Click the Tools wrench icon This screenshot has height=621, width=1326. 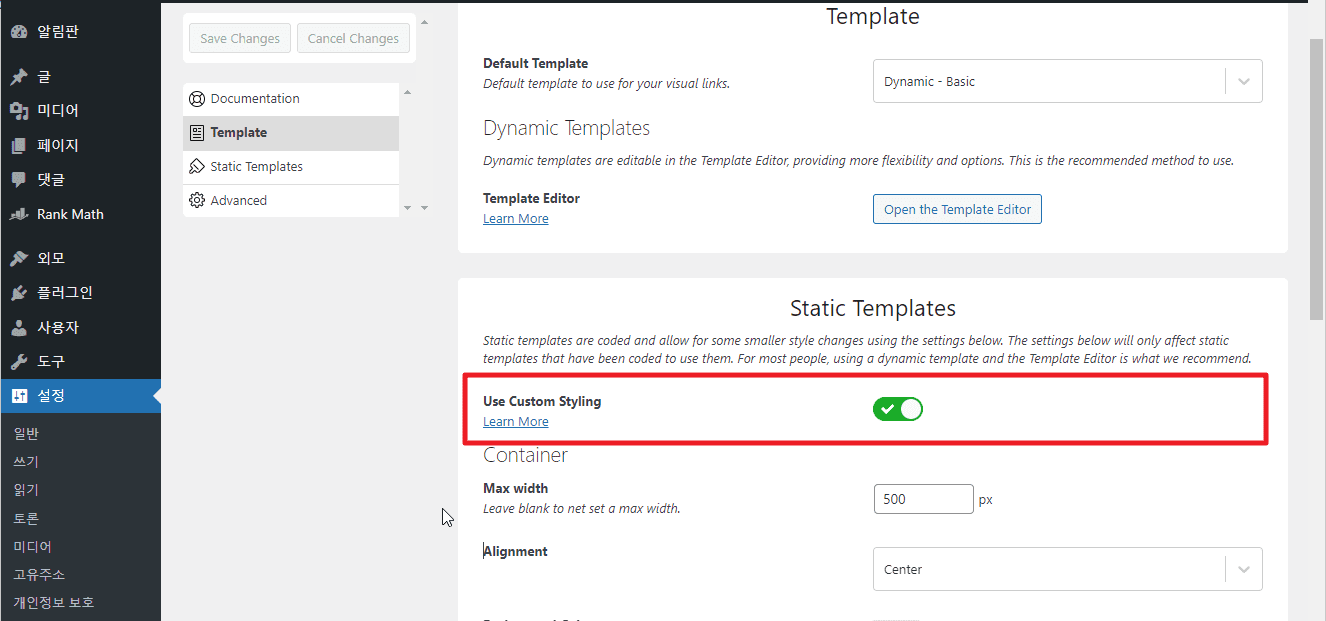click(19, 361)
